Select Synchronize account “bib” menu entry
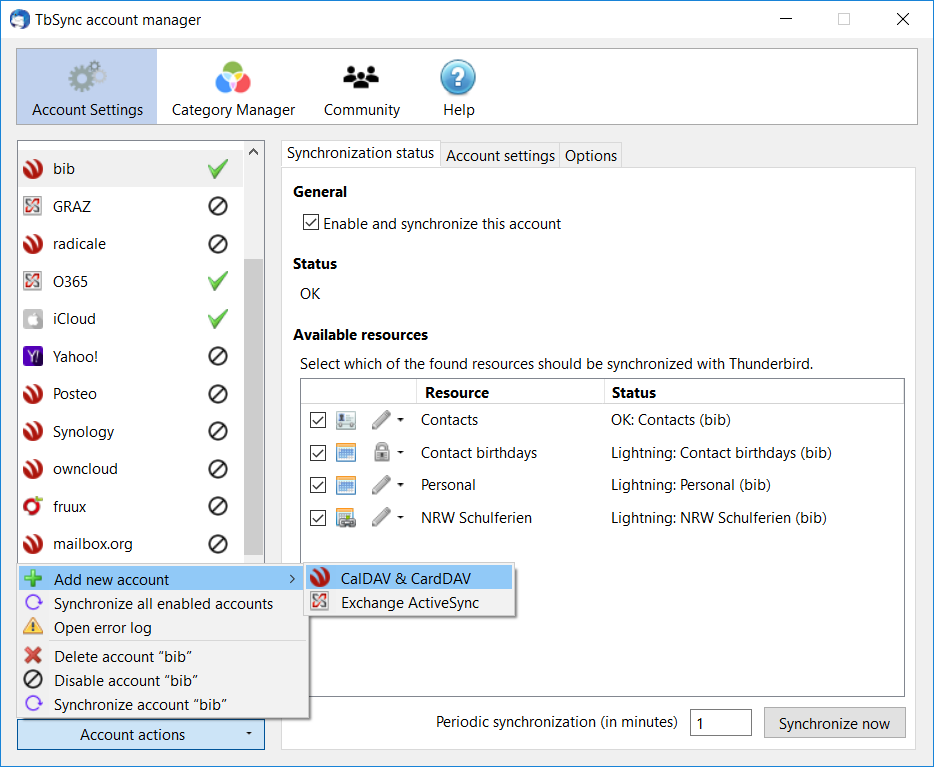Image resolution: width=934 pixels, height=767 pixels. [162, 704]
